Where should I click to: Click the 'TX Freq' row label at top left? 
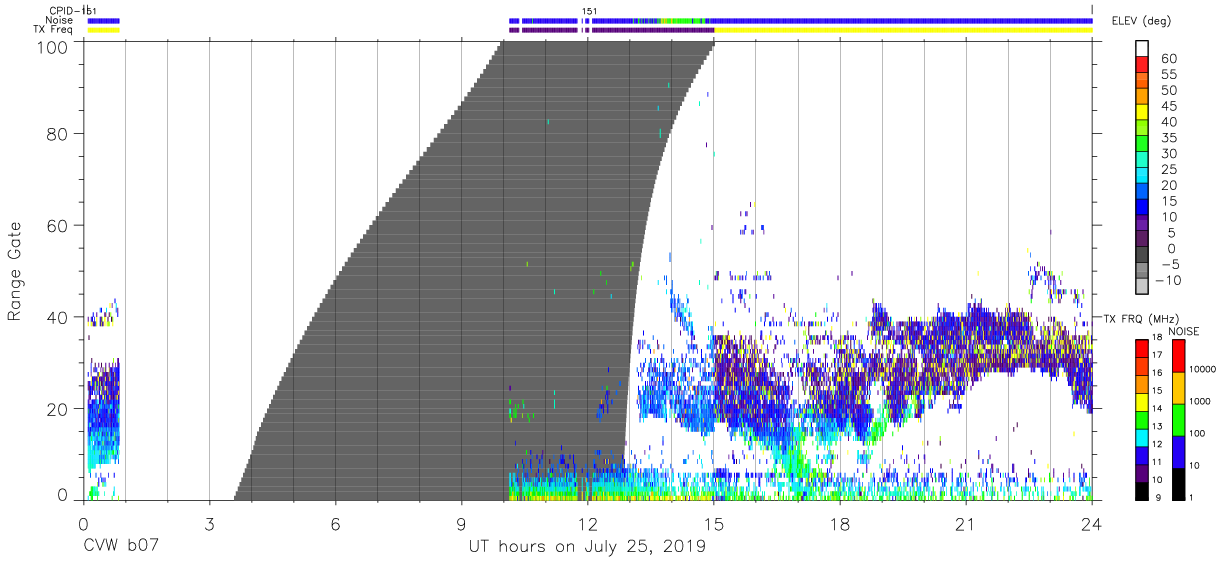53,29
